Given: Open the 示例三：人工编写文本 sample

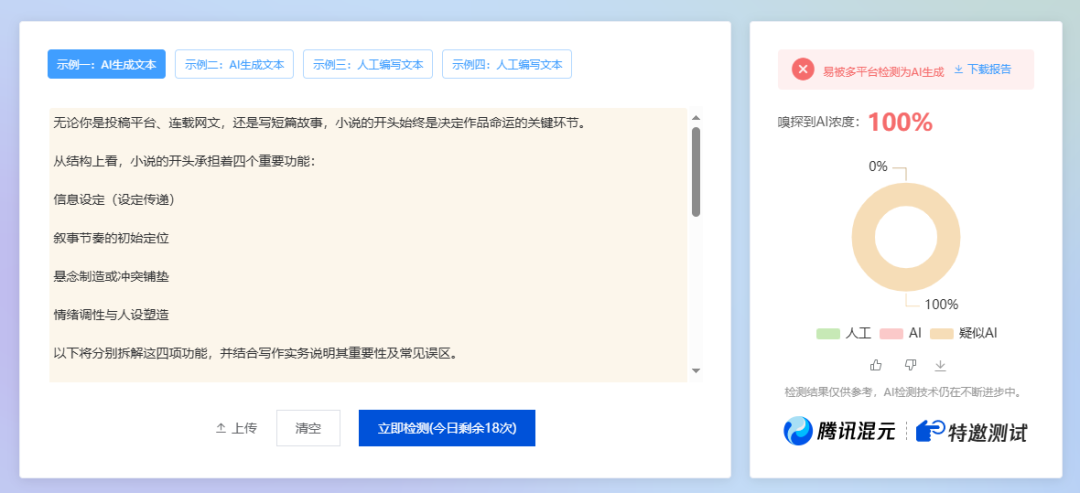Looking at the screenshot, I should (368, 64).
